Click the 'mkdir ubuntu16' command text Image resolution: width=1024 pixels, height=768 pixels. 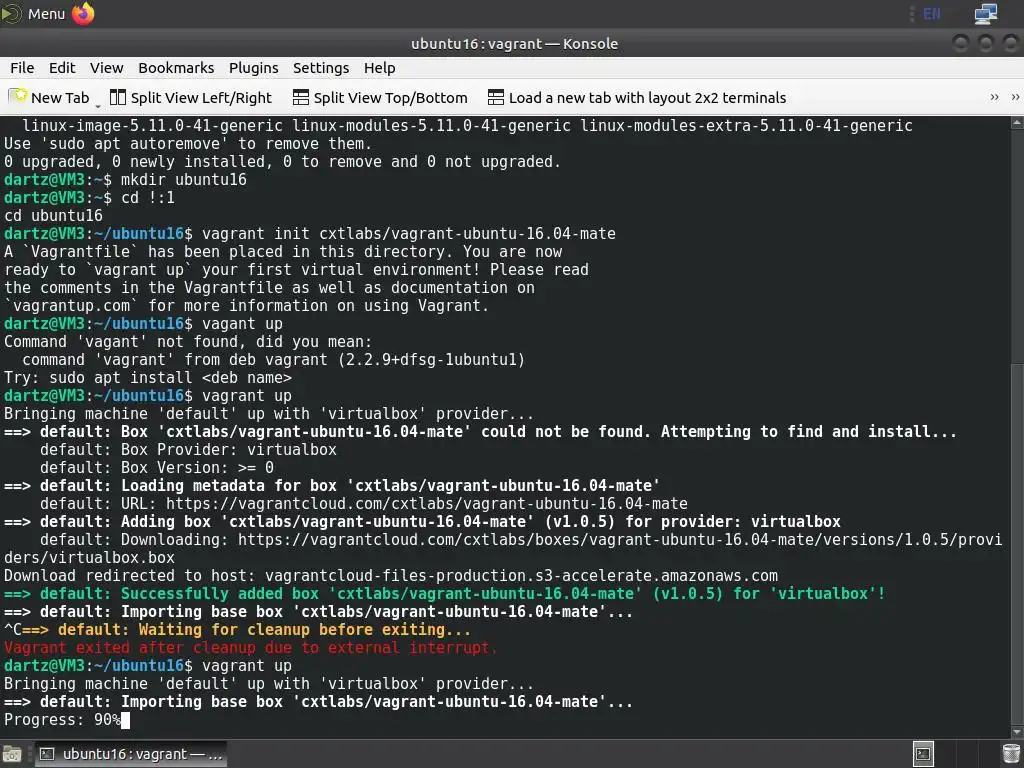pos(184,180)
